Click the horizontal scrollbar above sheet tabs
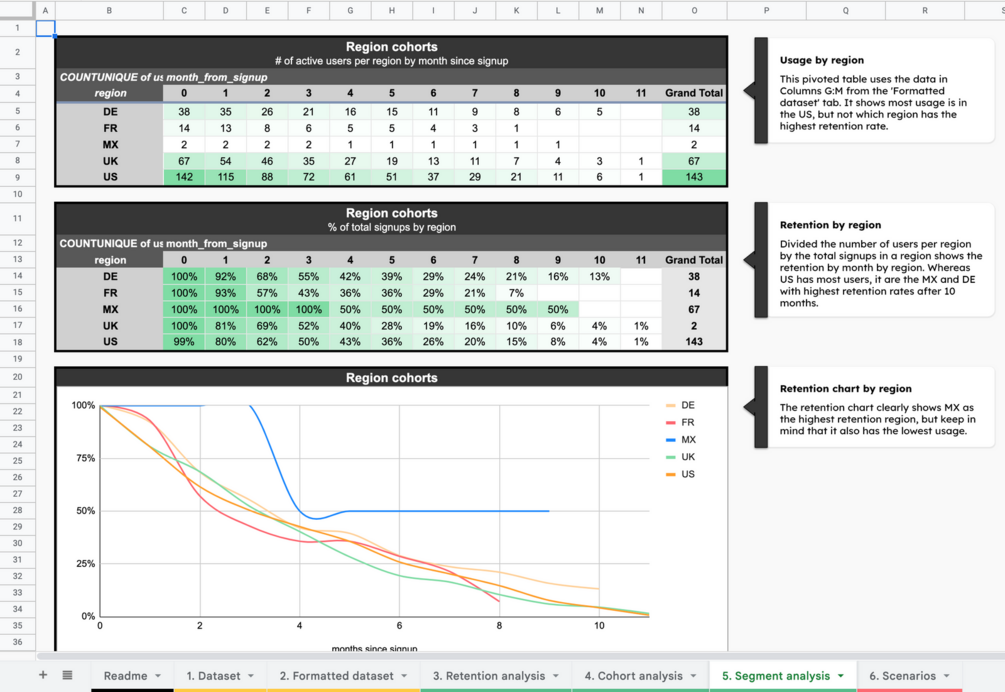The image size is (1005, 692). point(513,655)
